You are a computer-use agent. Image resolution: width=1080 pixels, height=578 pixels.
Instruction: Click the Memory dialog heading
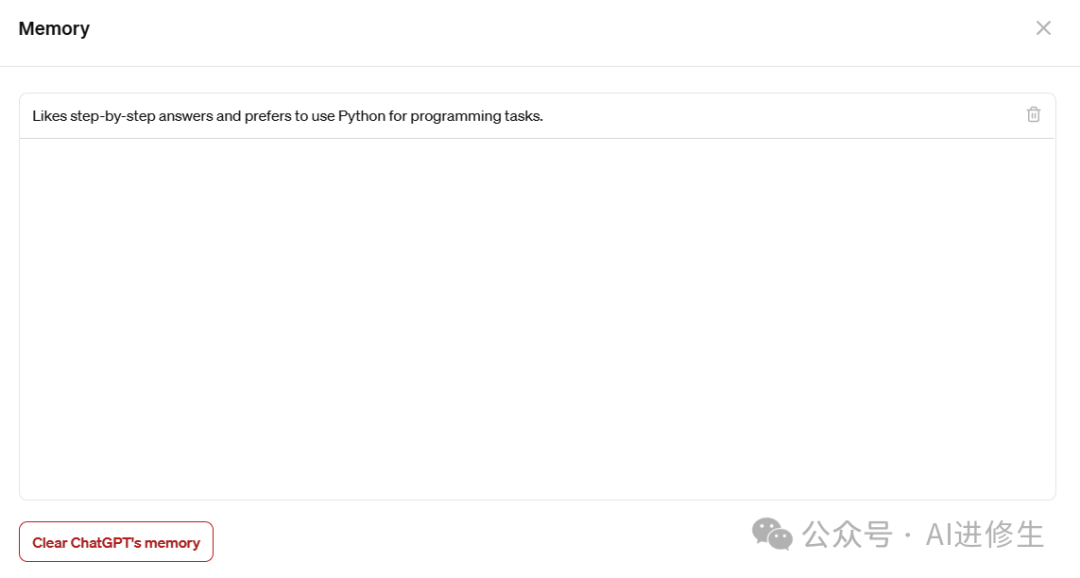(x=54, y=29)
